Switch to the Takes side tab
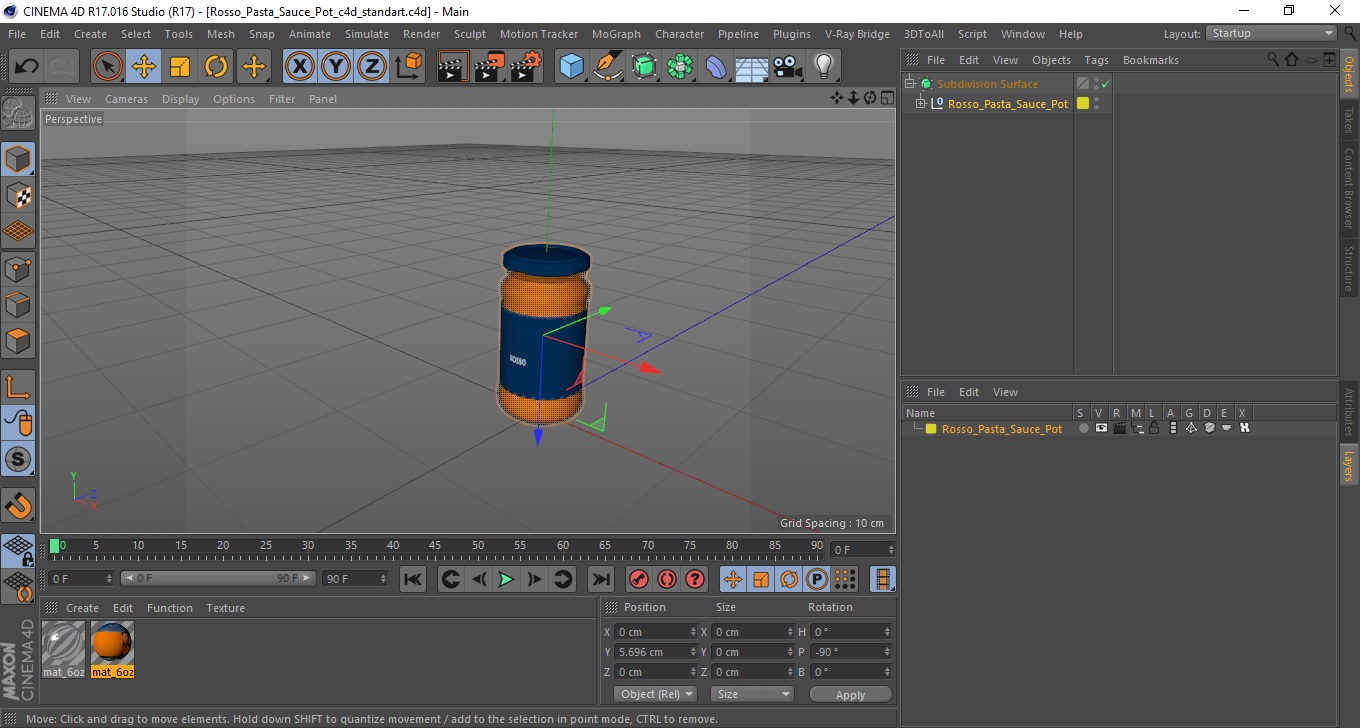Image resolution: width=1360 pixels, height=728 pixels. (1348, 120)
